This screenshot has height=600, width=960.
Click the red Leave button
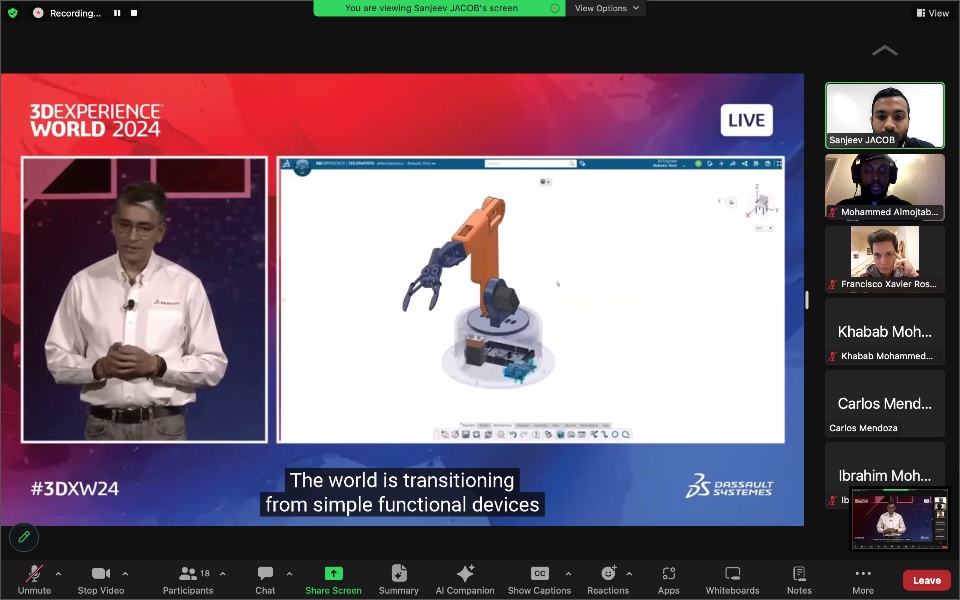[x=927, y=580]
